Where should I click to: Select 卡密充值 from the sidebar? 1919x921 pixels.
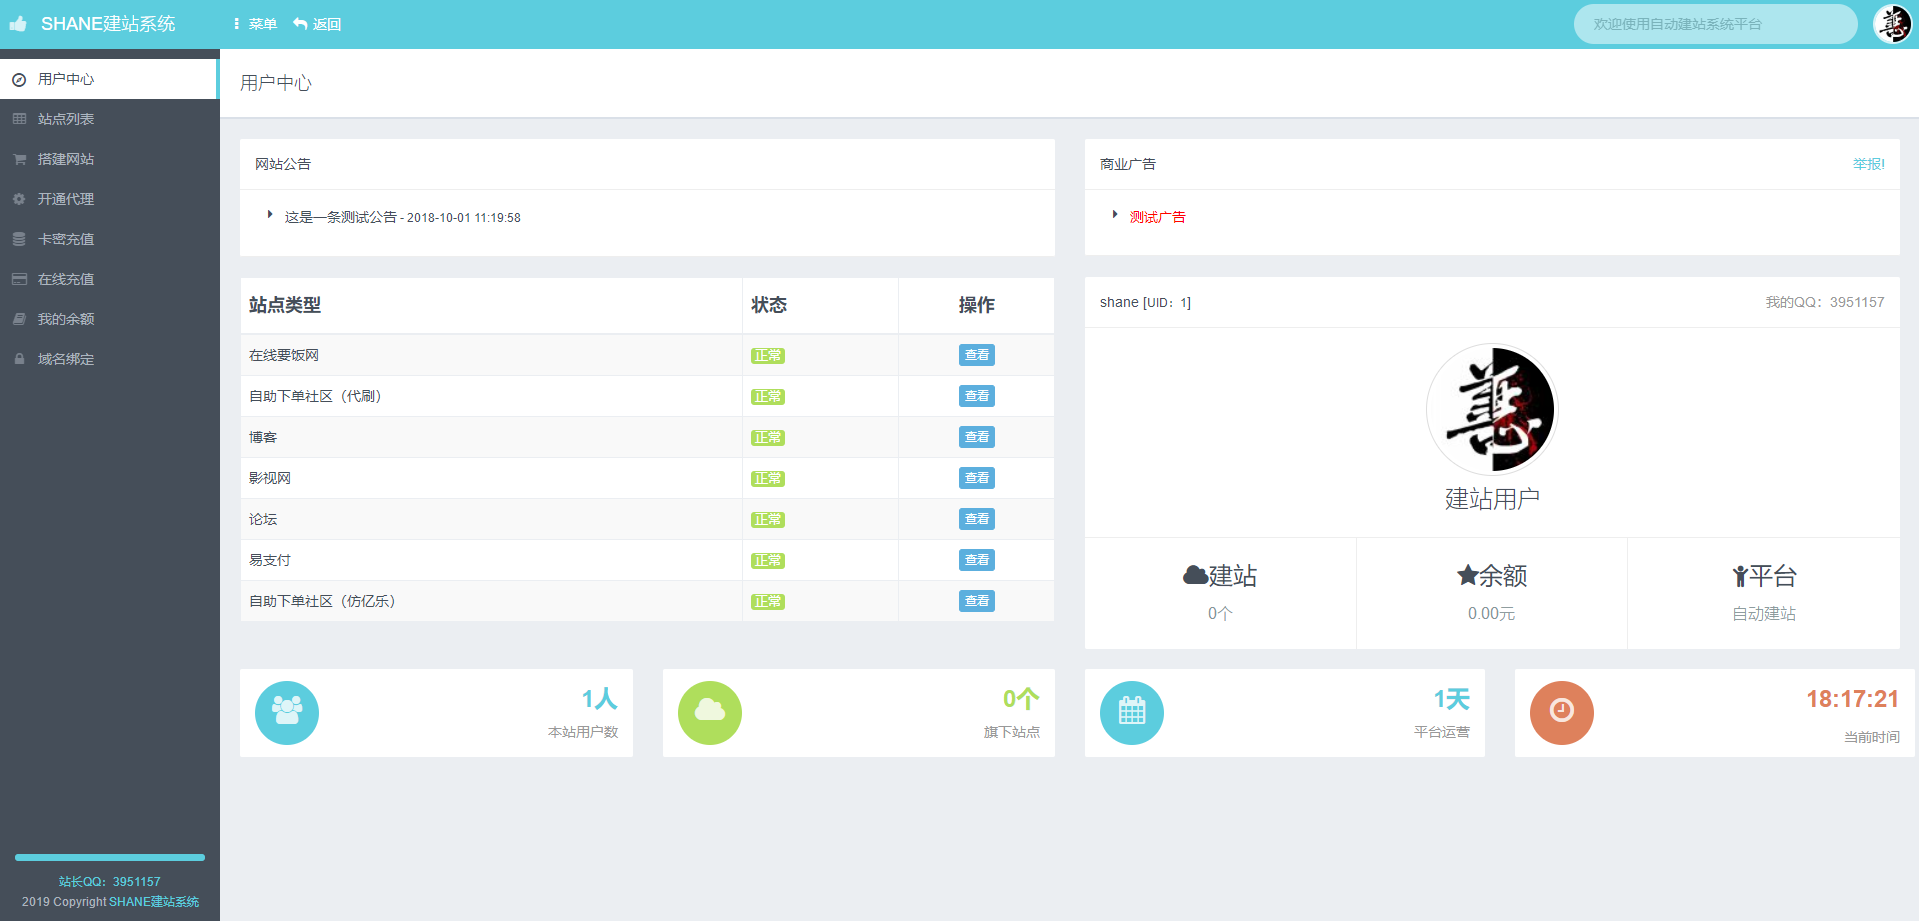point(66,239)
